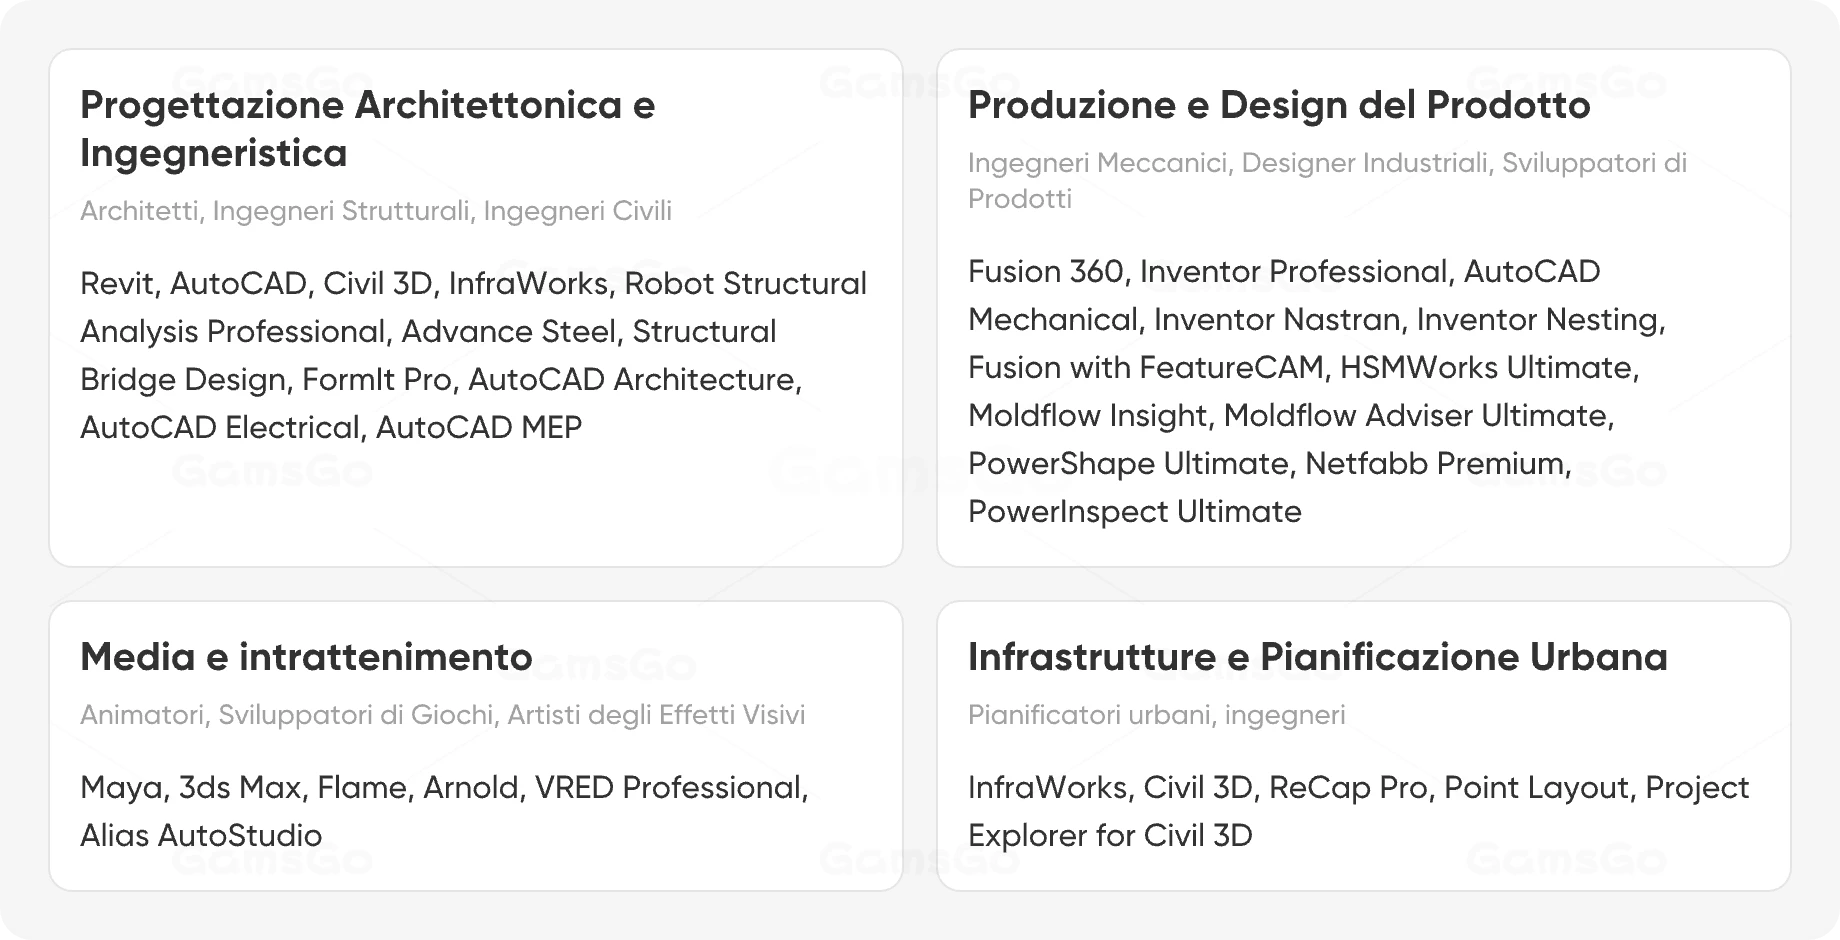The image size is (1840, 940).
Task: Click the Progettazione Architettonica e Ingegneristica heading
Action: coord(367,129)
